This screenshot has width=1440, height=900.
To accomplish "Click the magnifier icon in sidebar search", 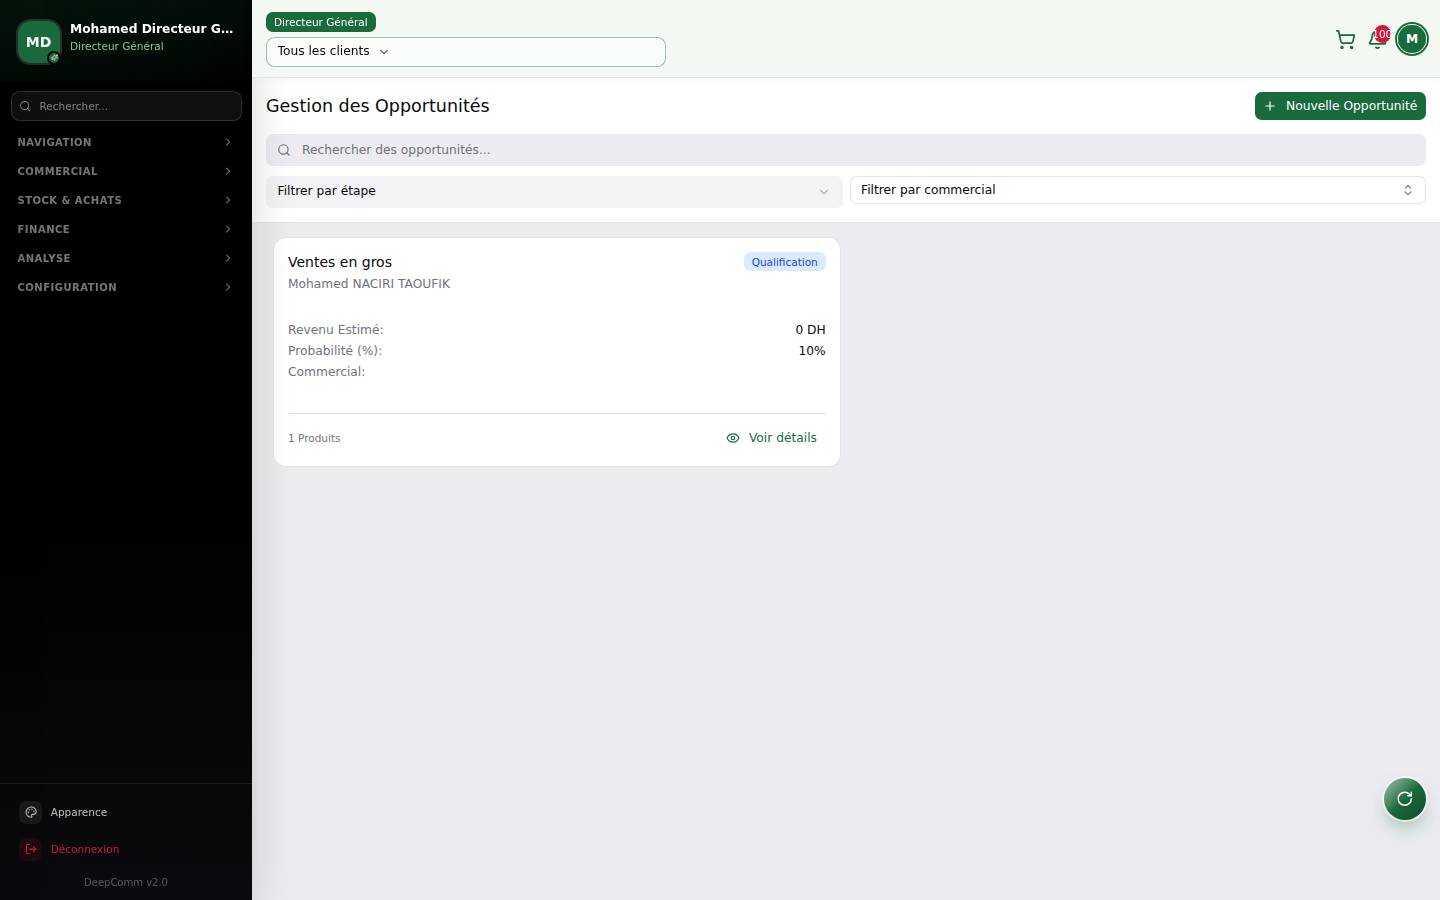I will coord(25,106).
